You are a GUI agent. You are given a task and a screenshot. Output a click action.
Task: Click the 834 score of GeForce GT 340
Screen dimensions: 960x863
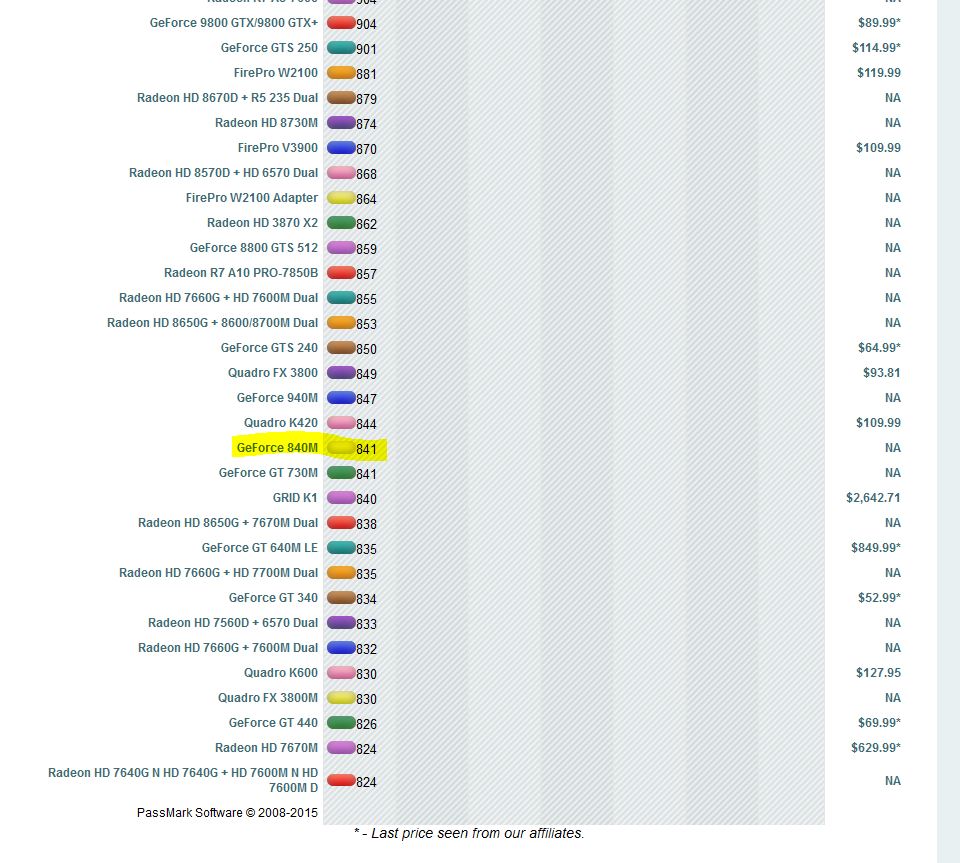point(366,599)
